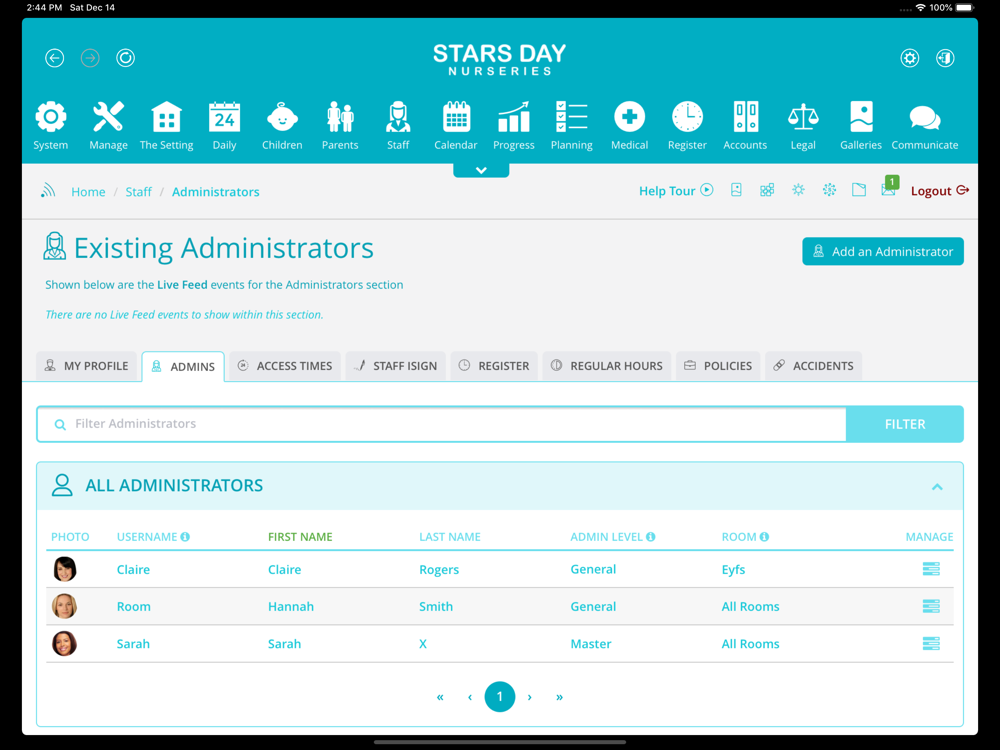The width and height of the screenshot is (1000, 750).
Task: Click the exit door icon at top right
Action: pyautogui.click(x=945, y=58)
